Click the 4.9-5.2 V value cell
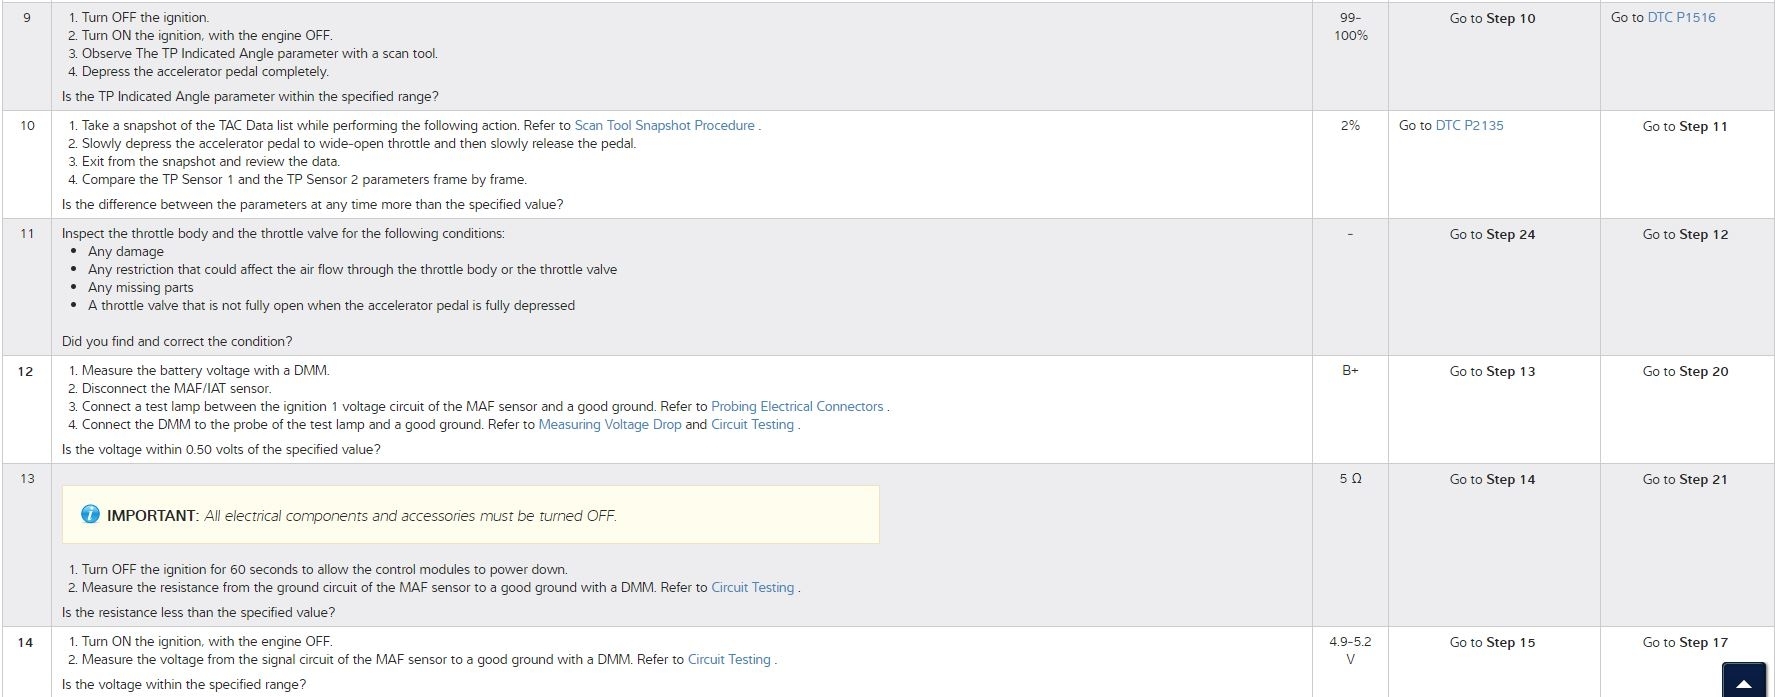This screenshot has height=697, width=1775. 1350,651
